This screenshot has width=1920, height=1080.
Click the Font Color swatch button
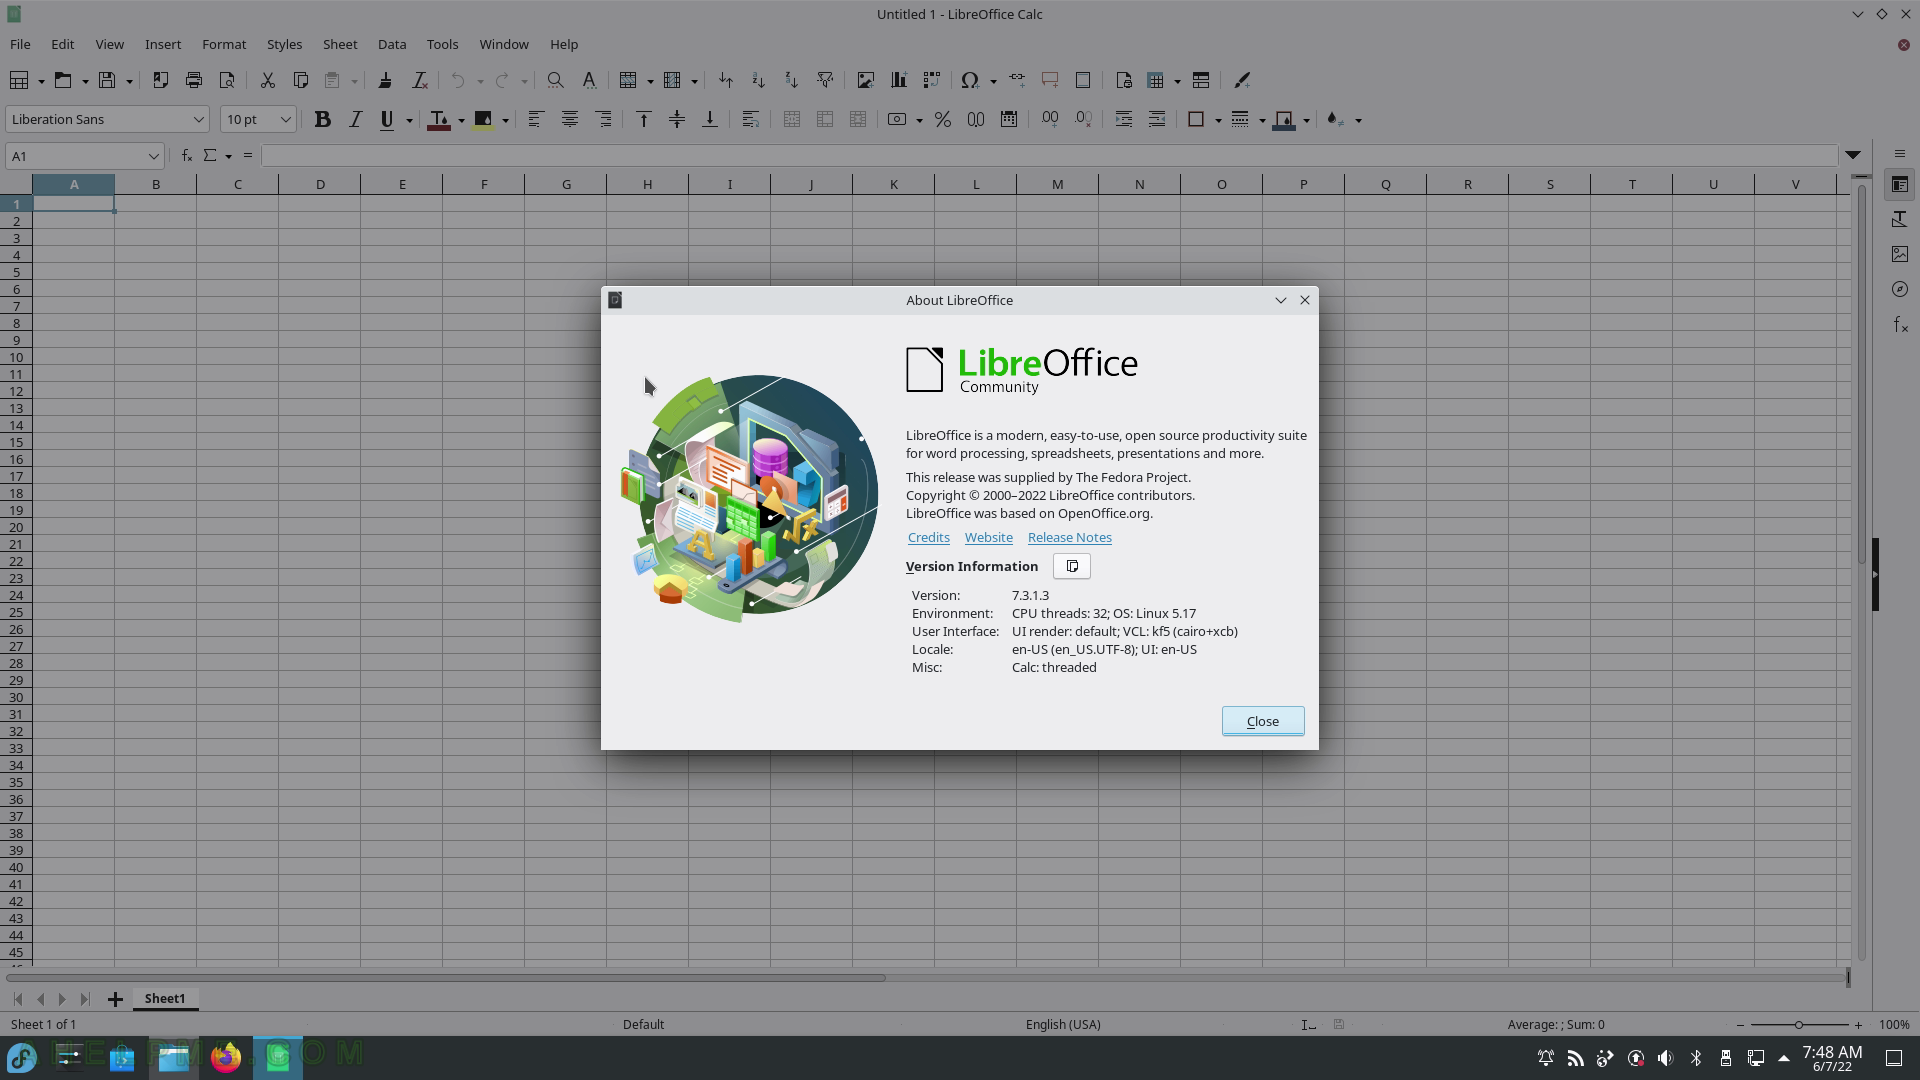pos(438,119)
